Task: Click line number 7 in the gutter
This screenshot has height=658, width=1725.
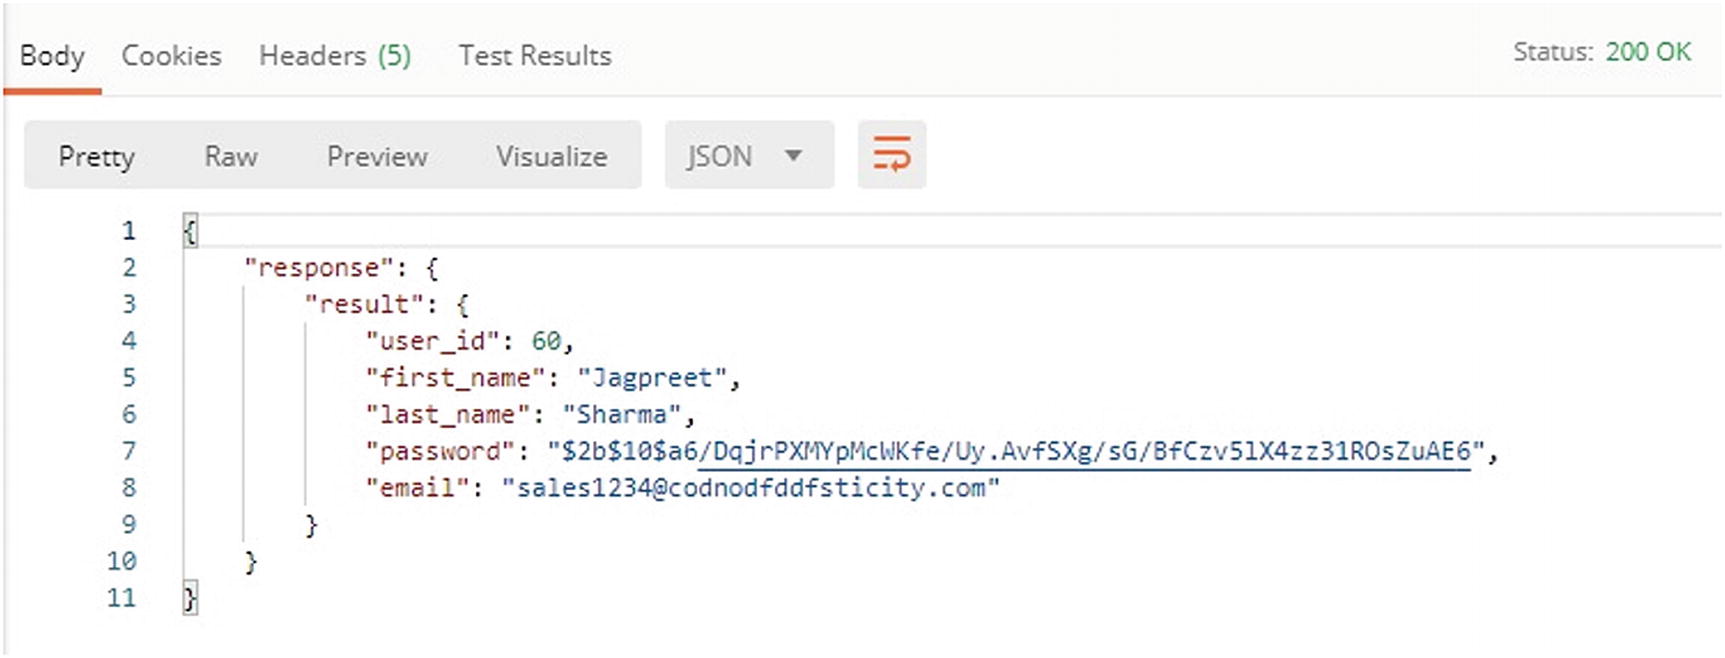Action: (x=128, y=452)
